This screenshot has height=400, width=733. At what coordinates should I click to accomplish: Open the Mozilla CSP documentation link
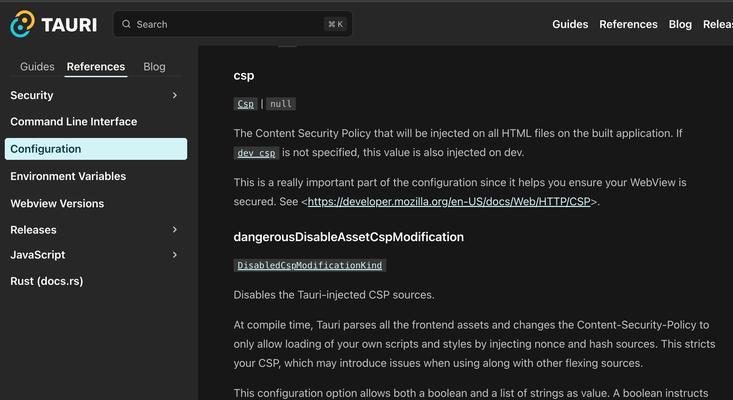point(449,202)
